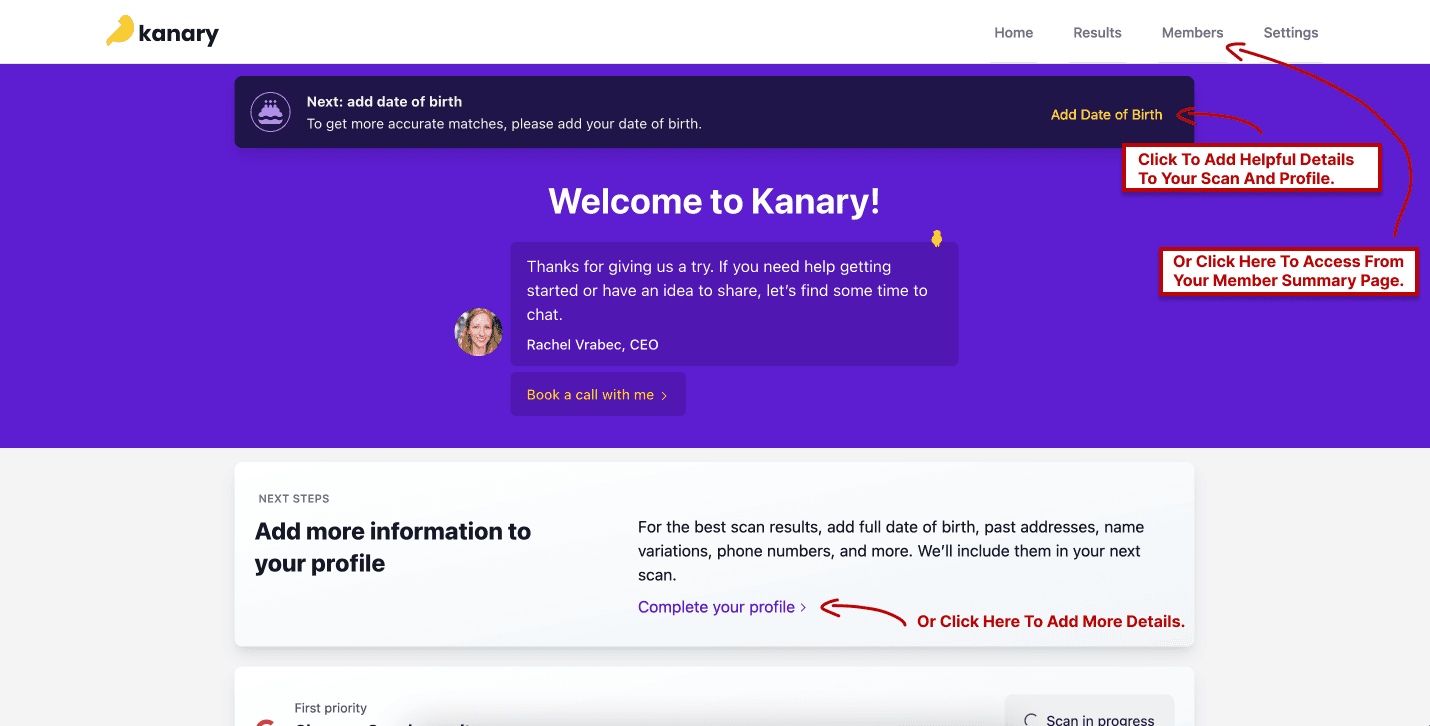This screenshot has height=726, width=1430.
Task: Click the kanary wordmark text
Action: click(178, 34)
